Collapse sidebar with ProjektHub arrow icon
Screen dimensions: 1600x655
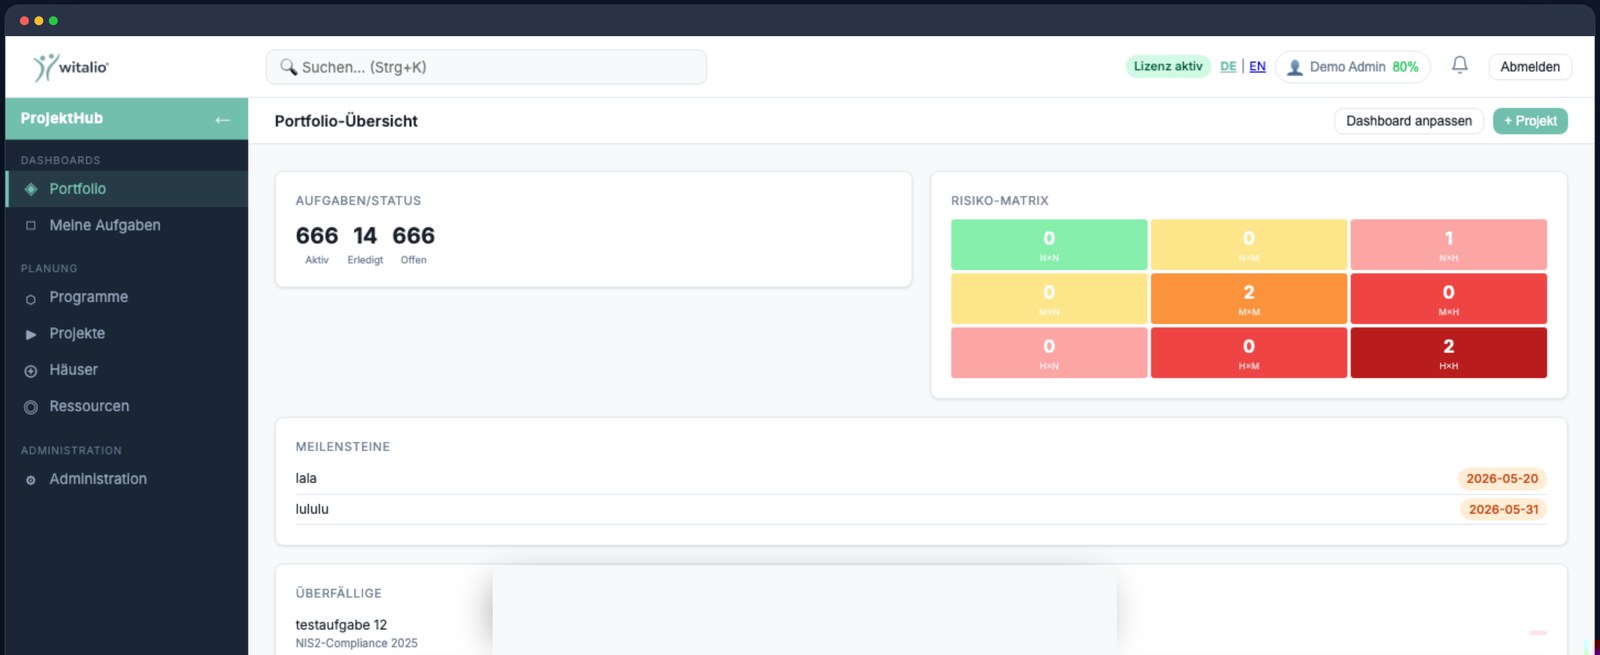(x=222, y=119)
